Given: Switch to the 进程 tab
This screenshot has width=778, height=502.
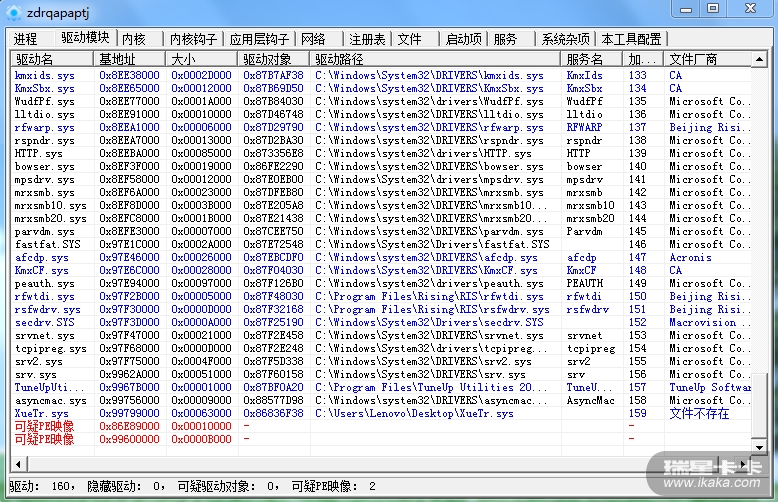Looking at the screenshot, I should click(25, 39).
